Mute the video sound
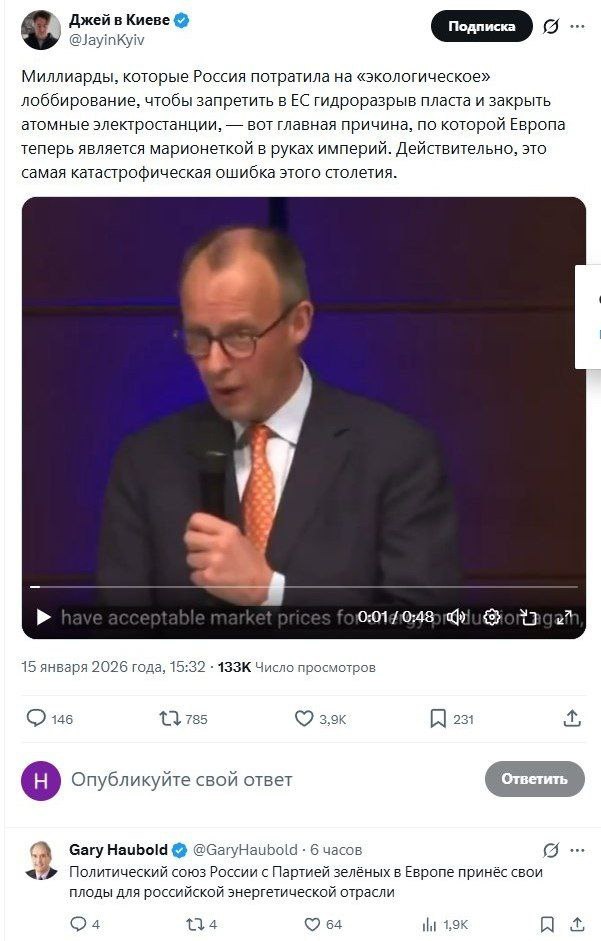Viewport: 601px width, 941px height. click(456, 617)
